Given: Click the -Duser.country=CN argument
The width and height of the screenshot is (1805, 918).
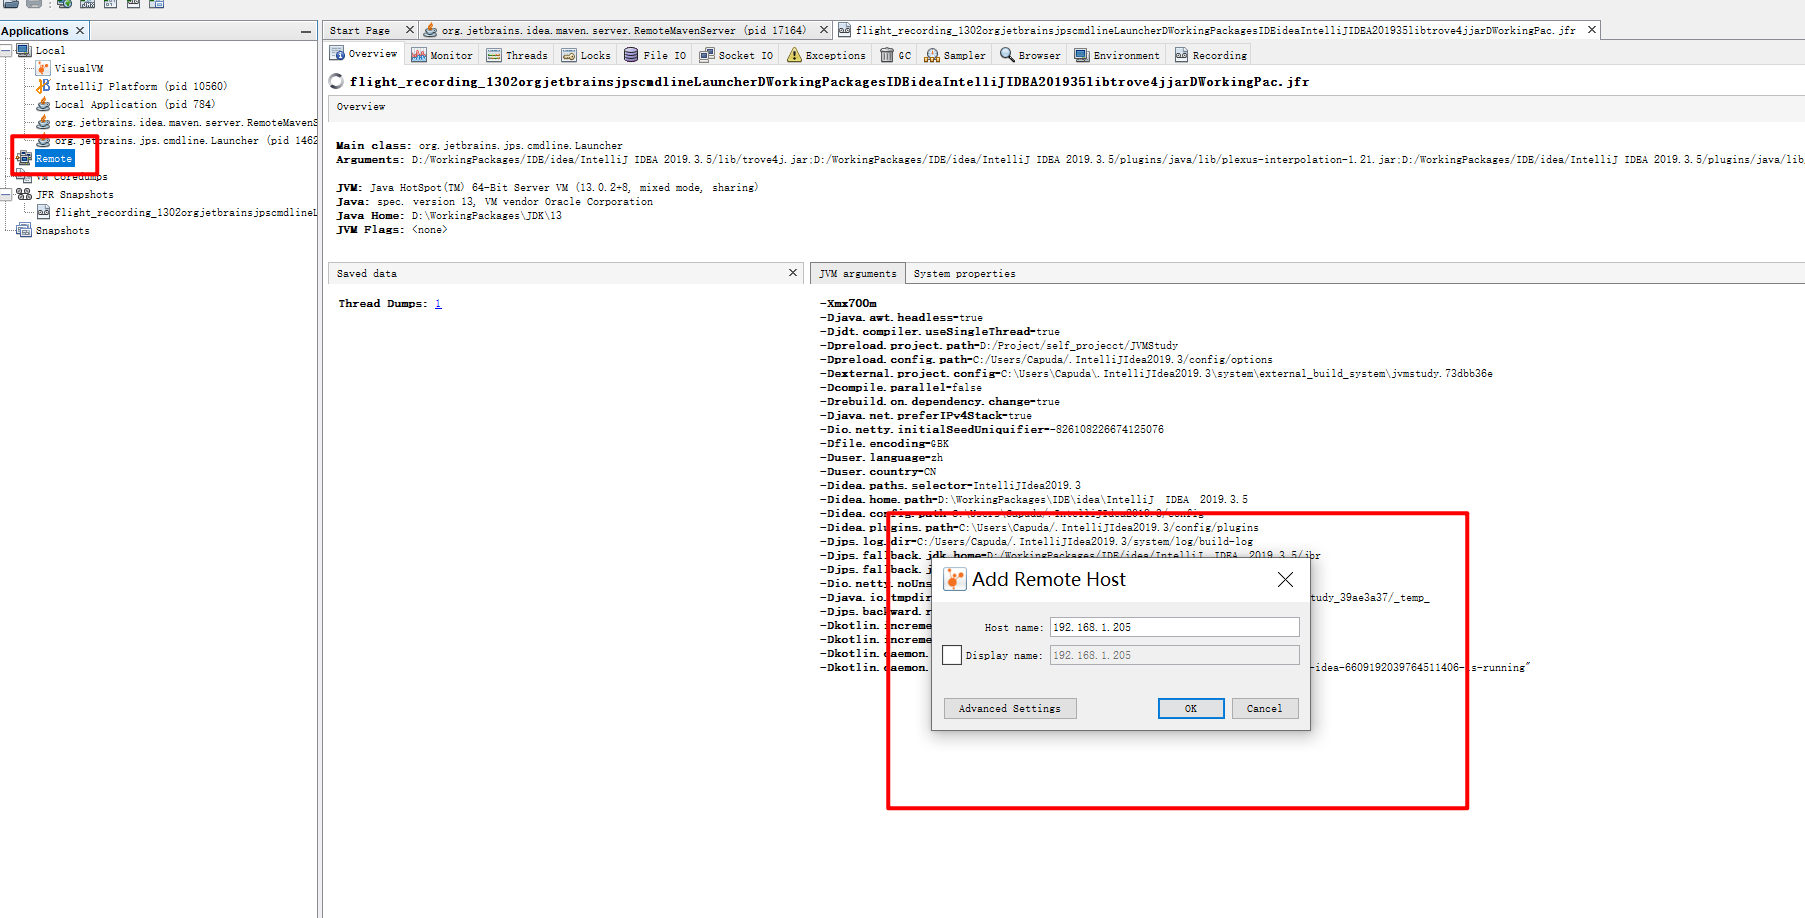Looking at the screenshot, I should point(878,471).
